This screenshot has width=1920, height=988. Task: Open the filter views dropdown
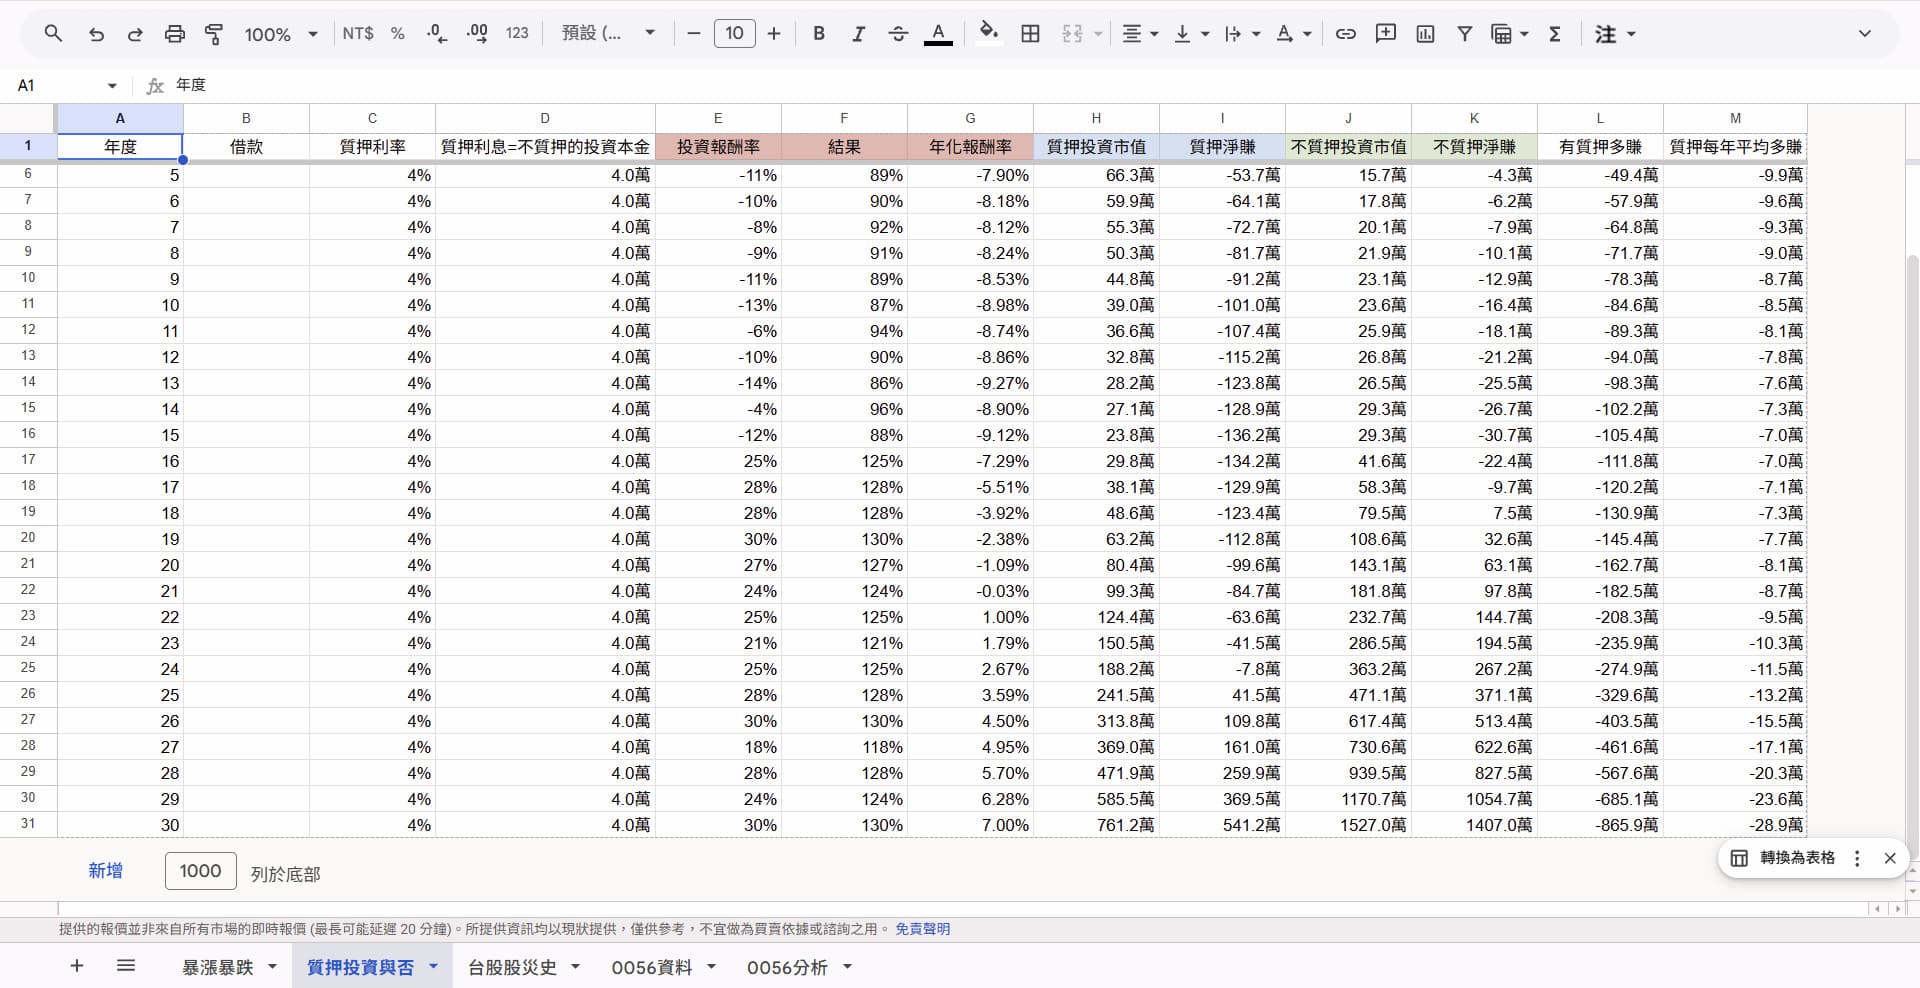click(x=1510, y=34)
